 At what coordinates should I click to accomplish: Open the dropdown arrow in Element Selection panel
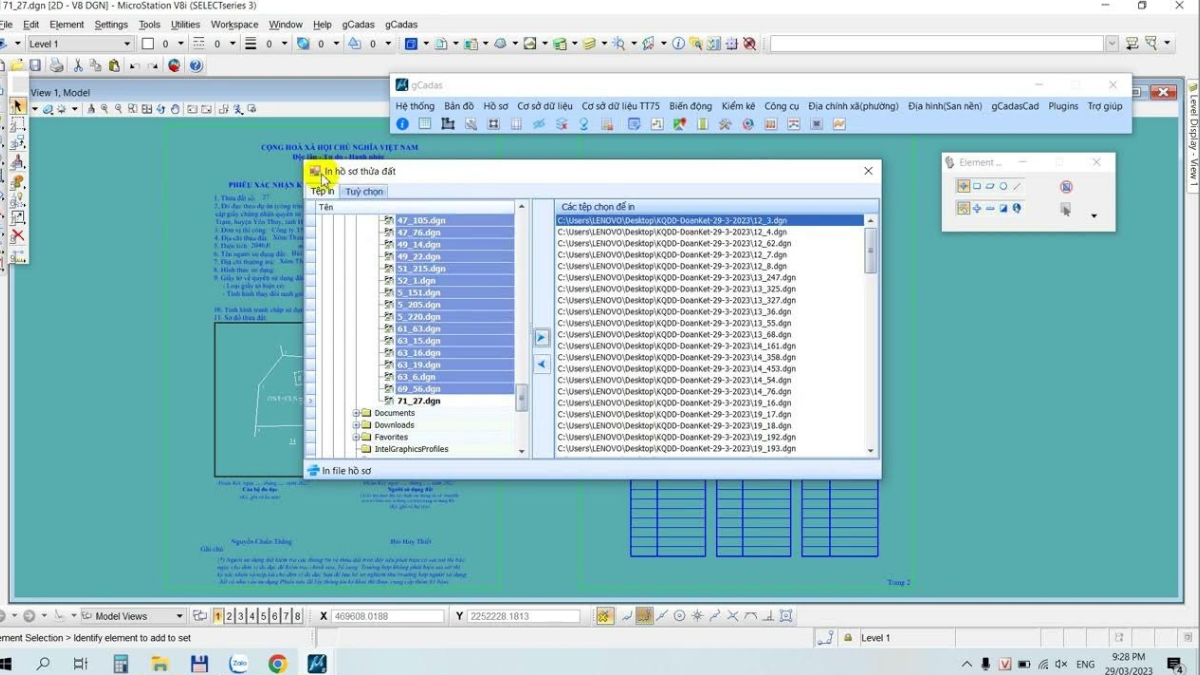[x=1093, y=216]
